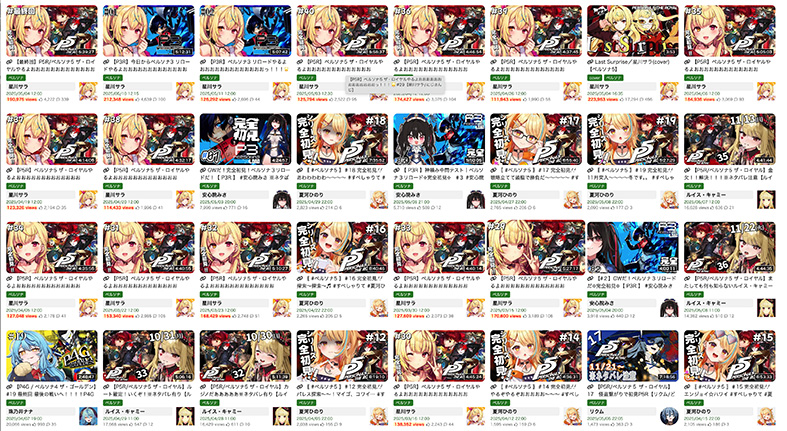Screen dimensions: 787x431
Task: Click 星川サラ's avatar on the #最終回 card
Action: point(88,91)
